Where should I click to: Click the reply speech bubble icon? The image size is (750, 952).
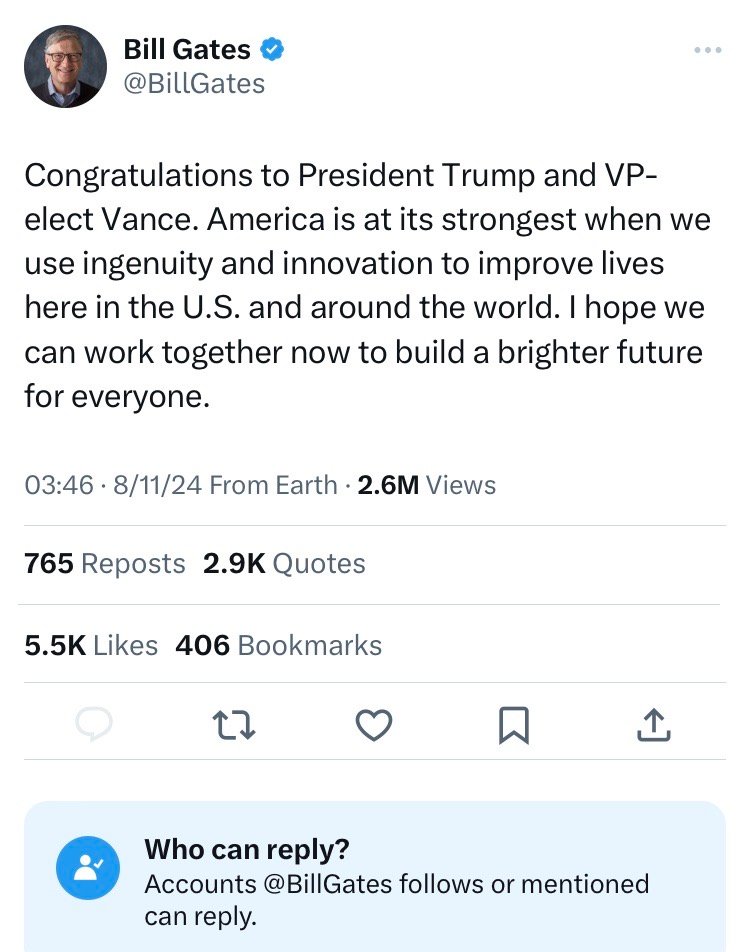(x=93, y=724)
